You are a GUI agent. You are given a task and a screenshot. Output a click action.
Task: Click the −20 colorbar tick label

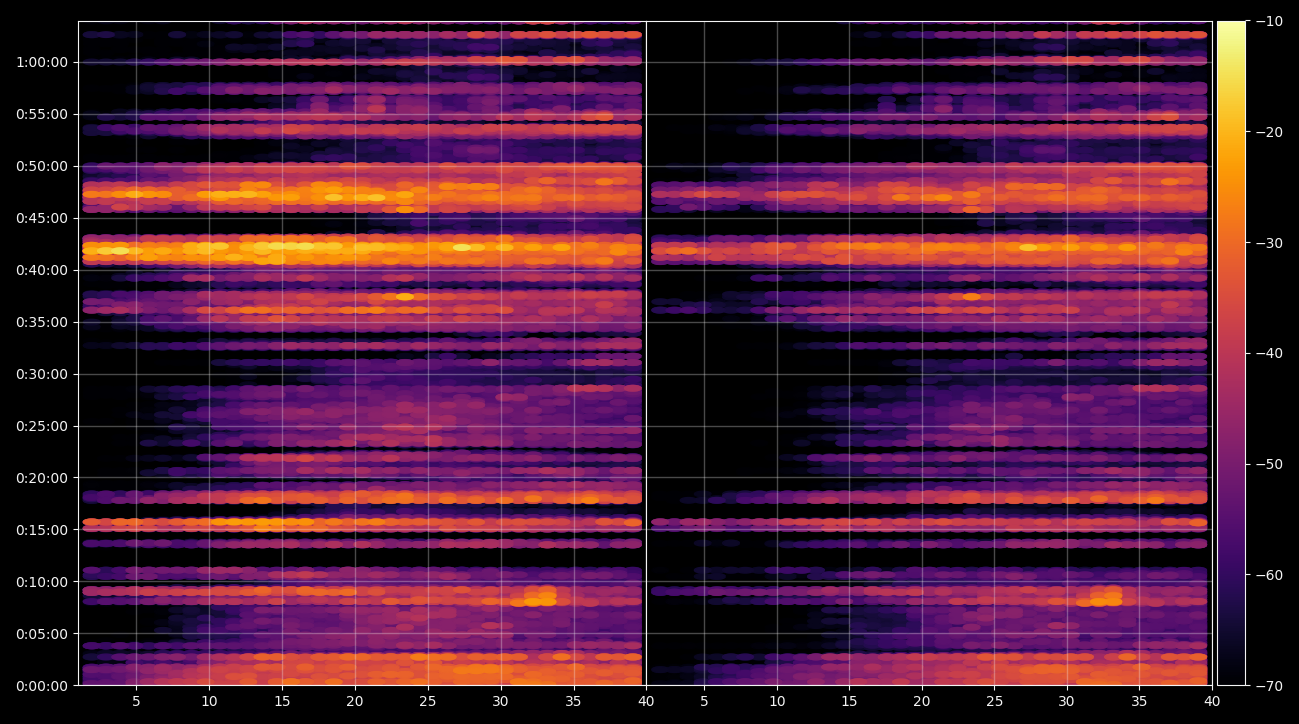click(x=1269, y=132)
